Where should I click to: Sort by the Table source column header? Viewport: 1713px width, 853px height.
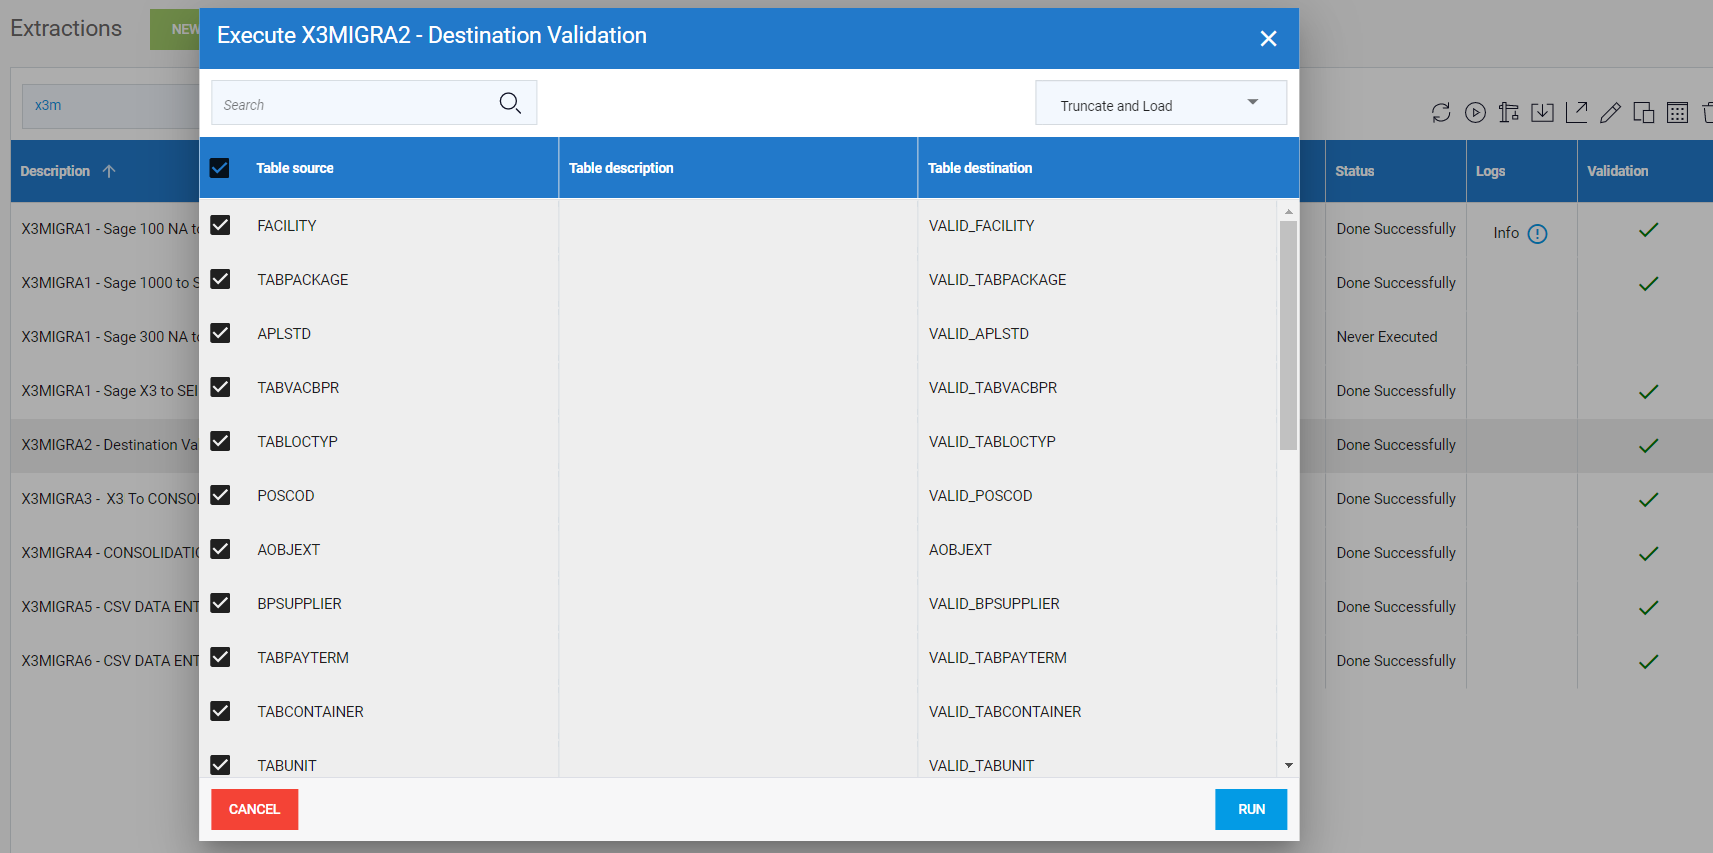click(x=295, y=168)
